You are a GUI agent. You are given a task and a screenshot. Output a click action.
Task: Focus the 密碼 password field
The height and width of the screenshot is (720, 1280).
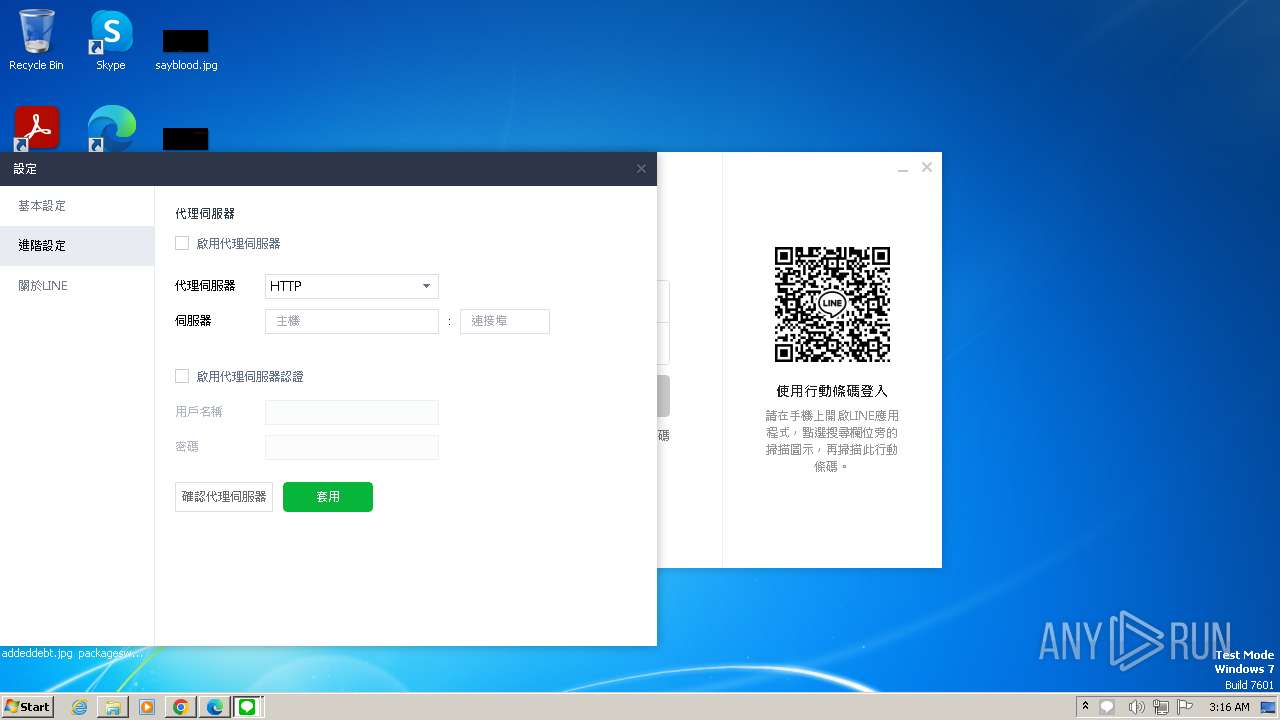click(352, 447)
